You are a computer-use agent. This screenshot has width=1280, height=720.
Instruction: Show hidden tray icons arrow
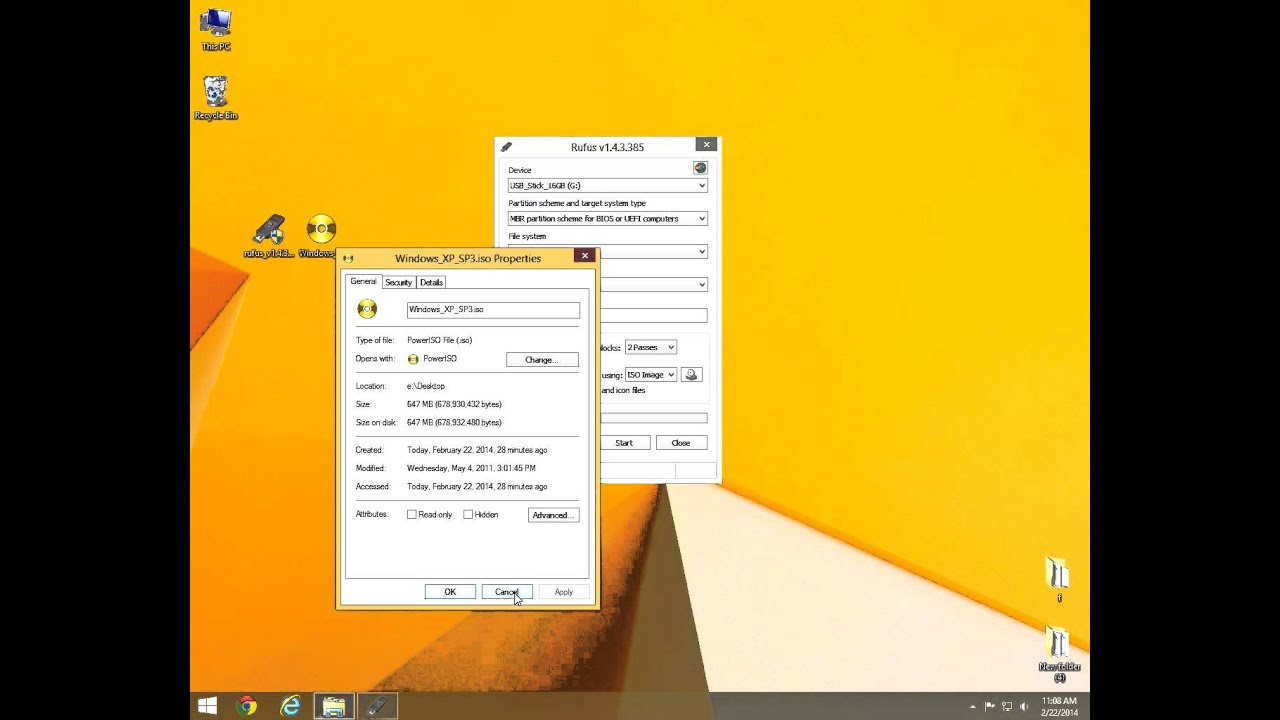pyautogui.click(x=972, y=706)
